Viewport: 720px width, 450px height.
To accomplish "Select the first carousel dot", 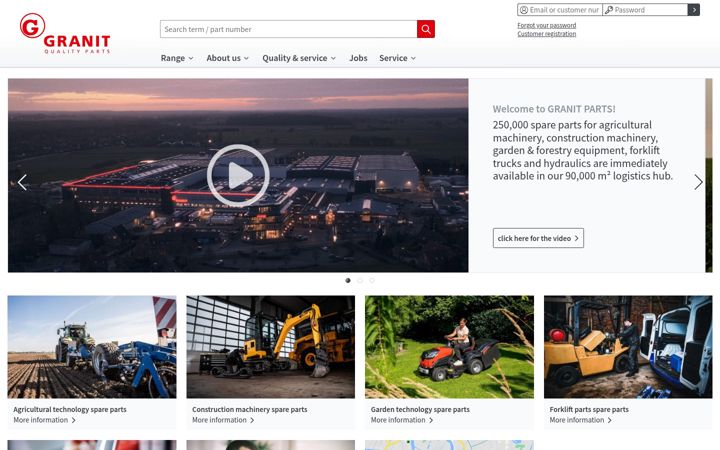I will tap(348, 281).
